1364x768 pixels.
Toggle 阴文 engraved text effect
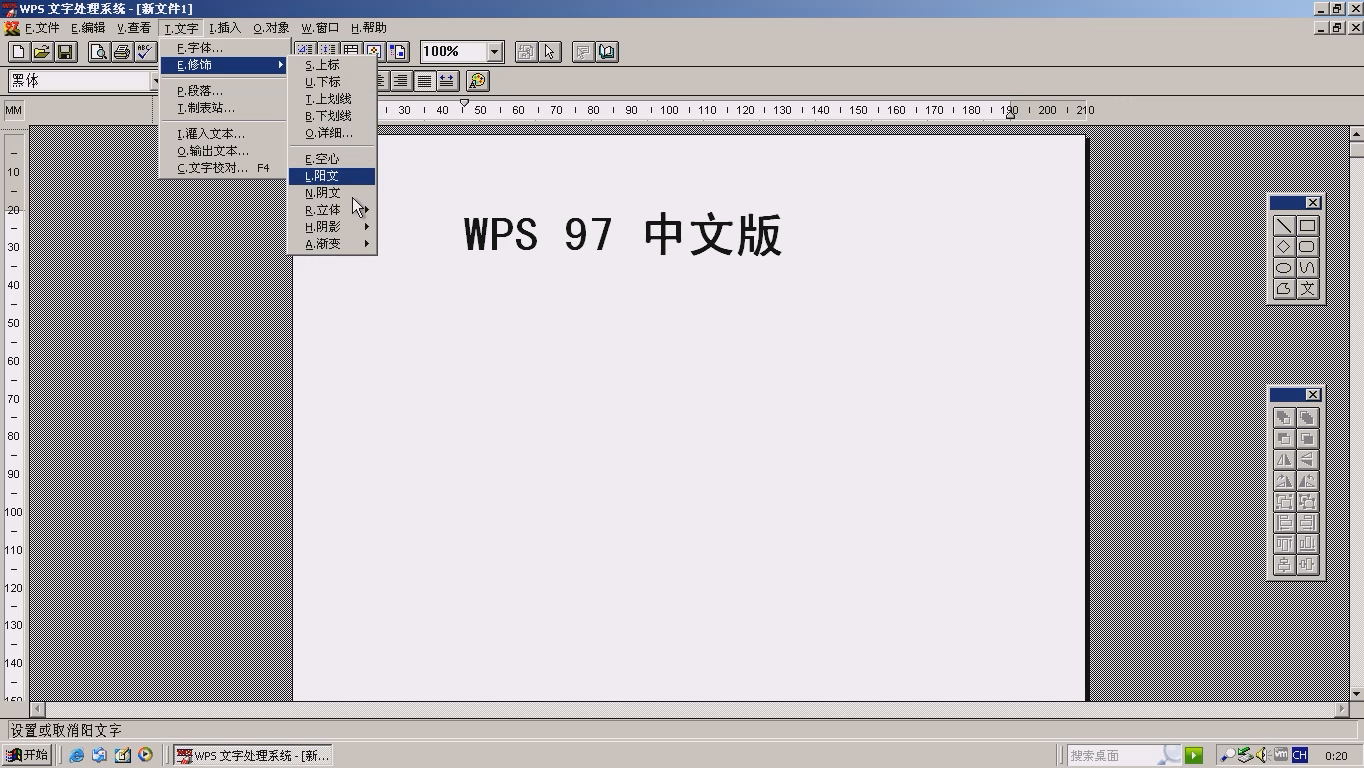(x=332, y=193)
